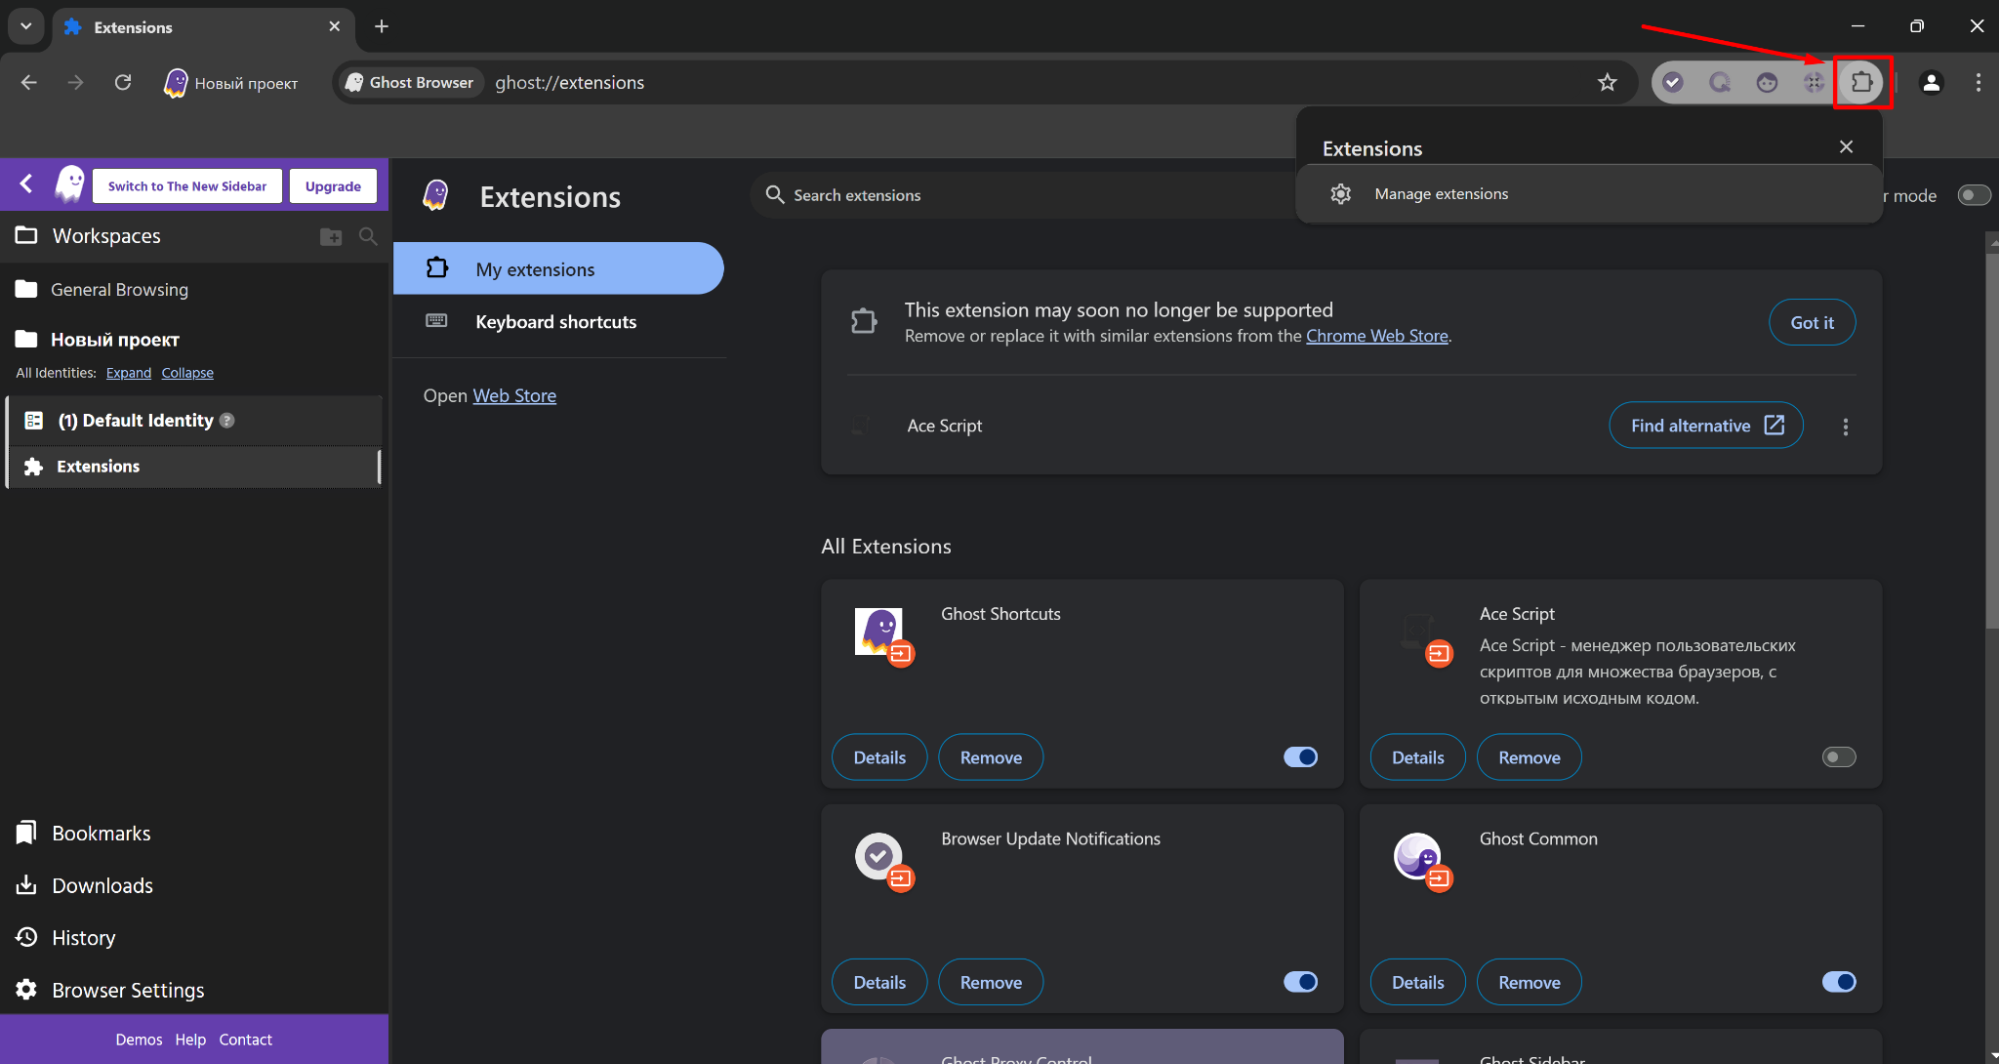
Task: Remove Browser Update Notifications extension
Action: (x=990, y=982)
